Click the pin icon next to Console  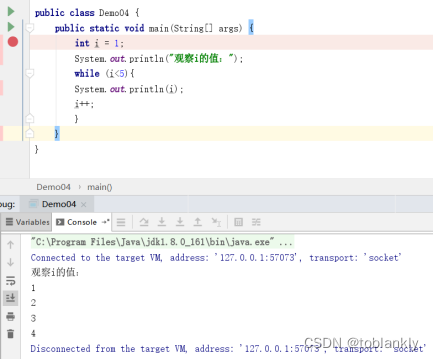[x=106, y=222]
